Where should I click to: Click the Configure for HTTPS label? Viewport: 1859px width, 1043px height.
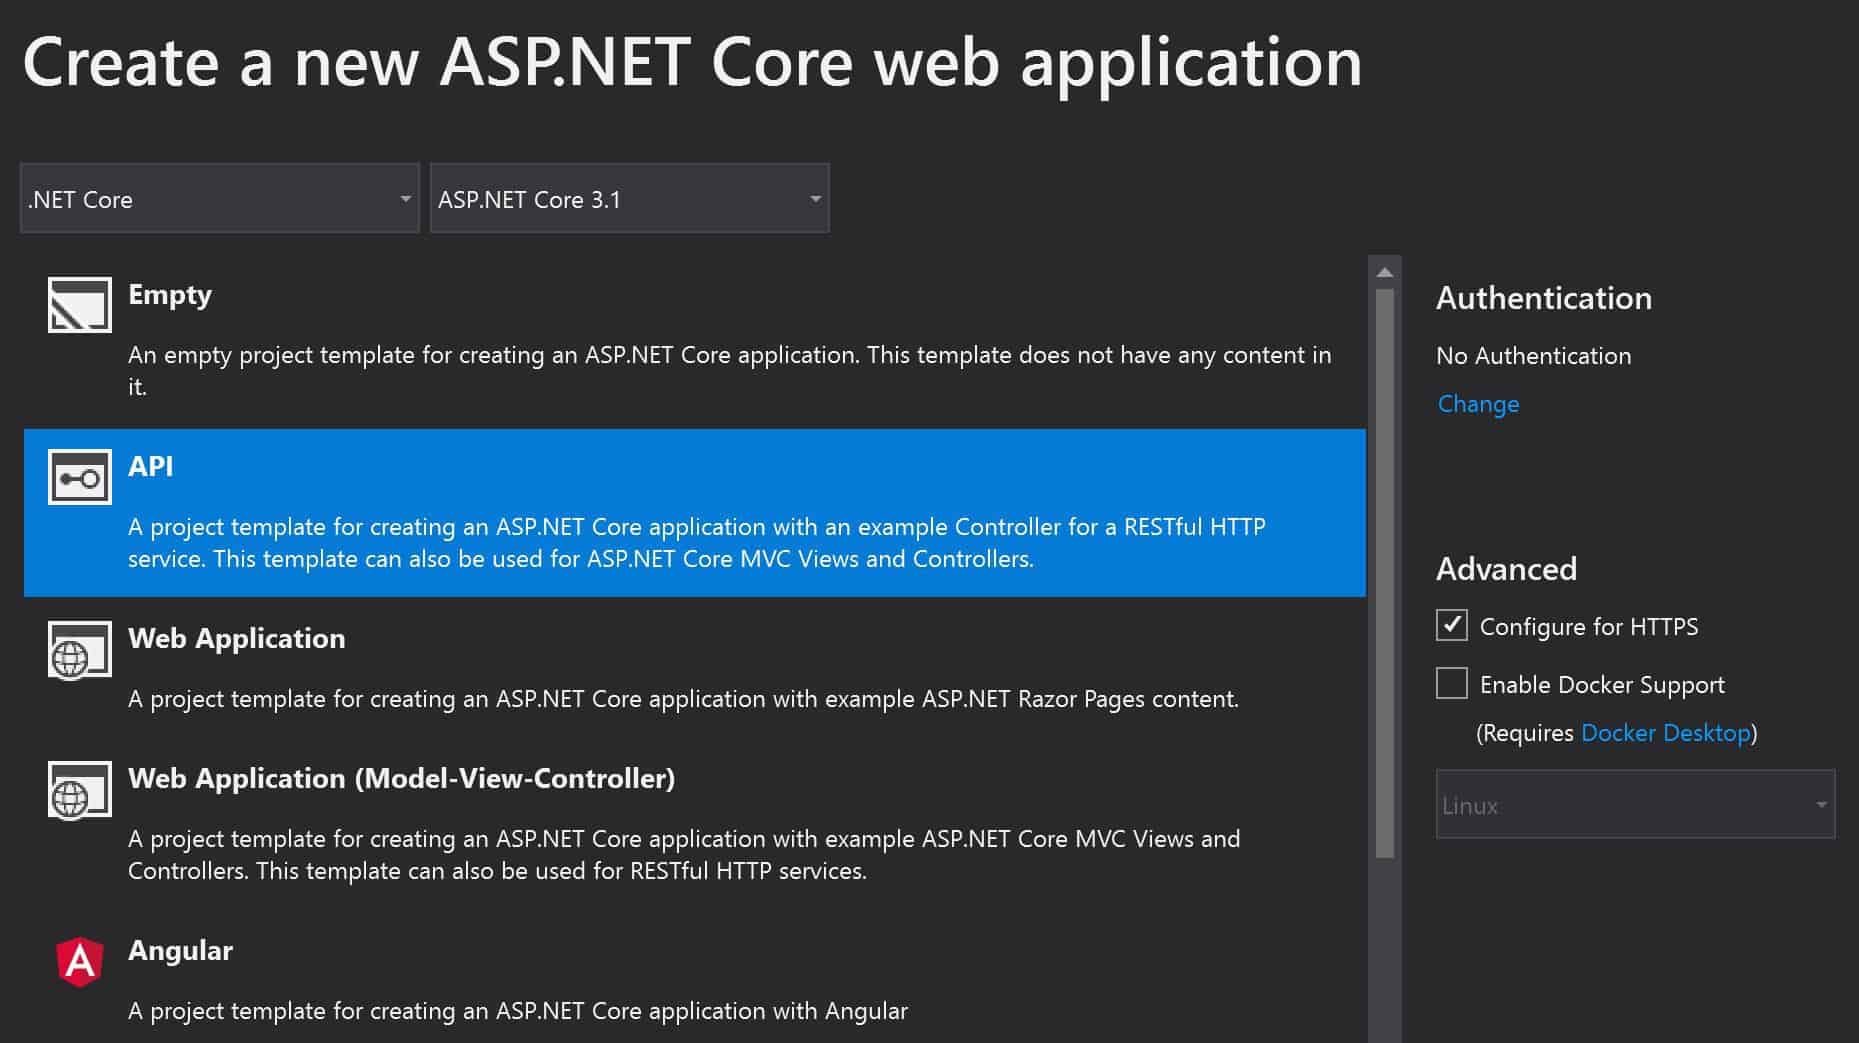pyautogui.click(x=1589, y=627)
